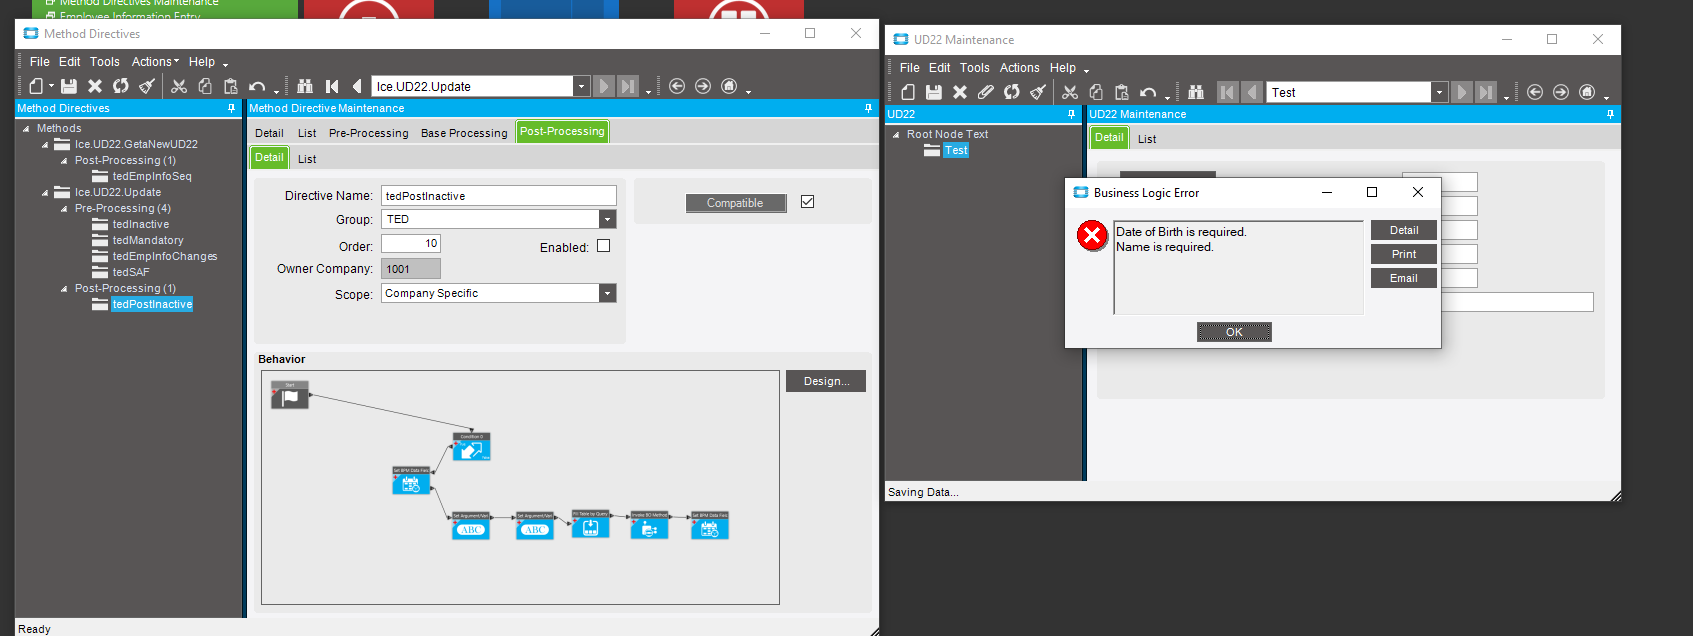Click Detail button in error dialog

(x=1404, y=230)
